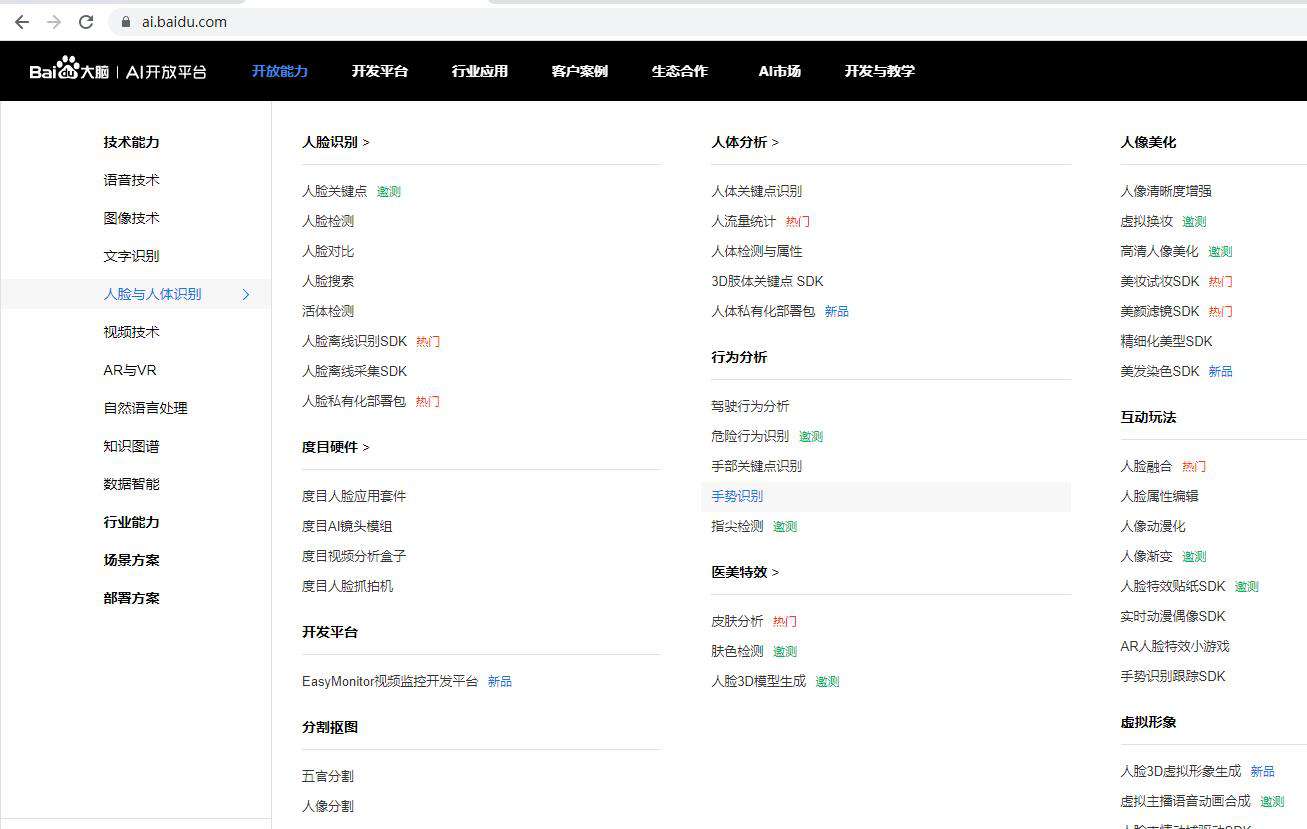Open the 驾驶行为分析 link
This screenshot has width=1307, height=829.
pos(750,406)
